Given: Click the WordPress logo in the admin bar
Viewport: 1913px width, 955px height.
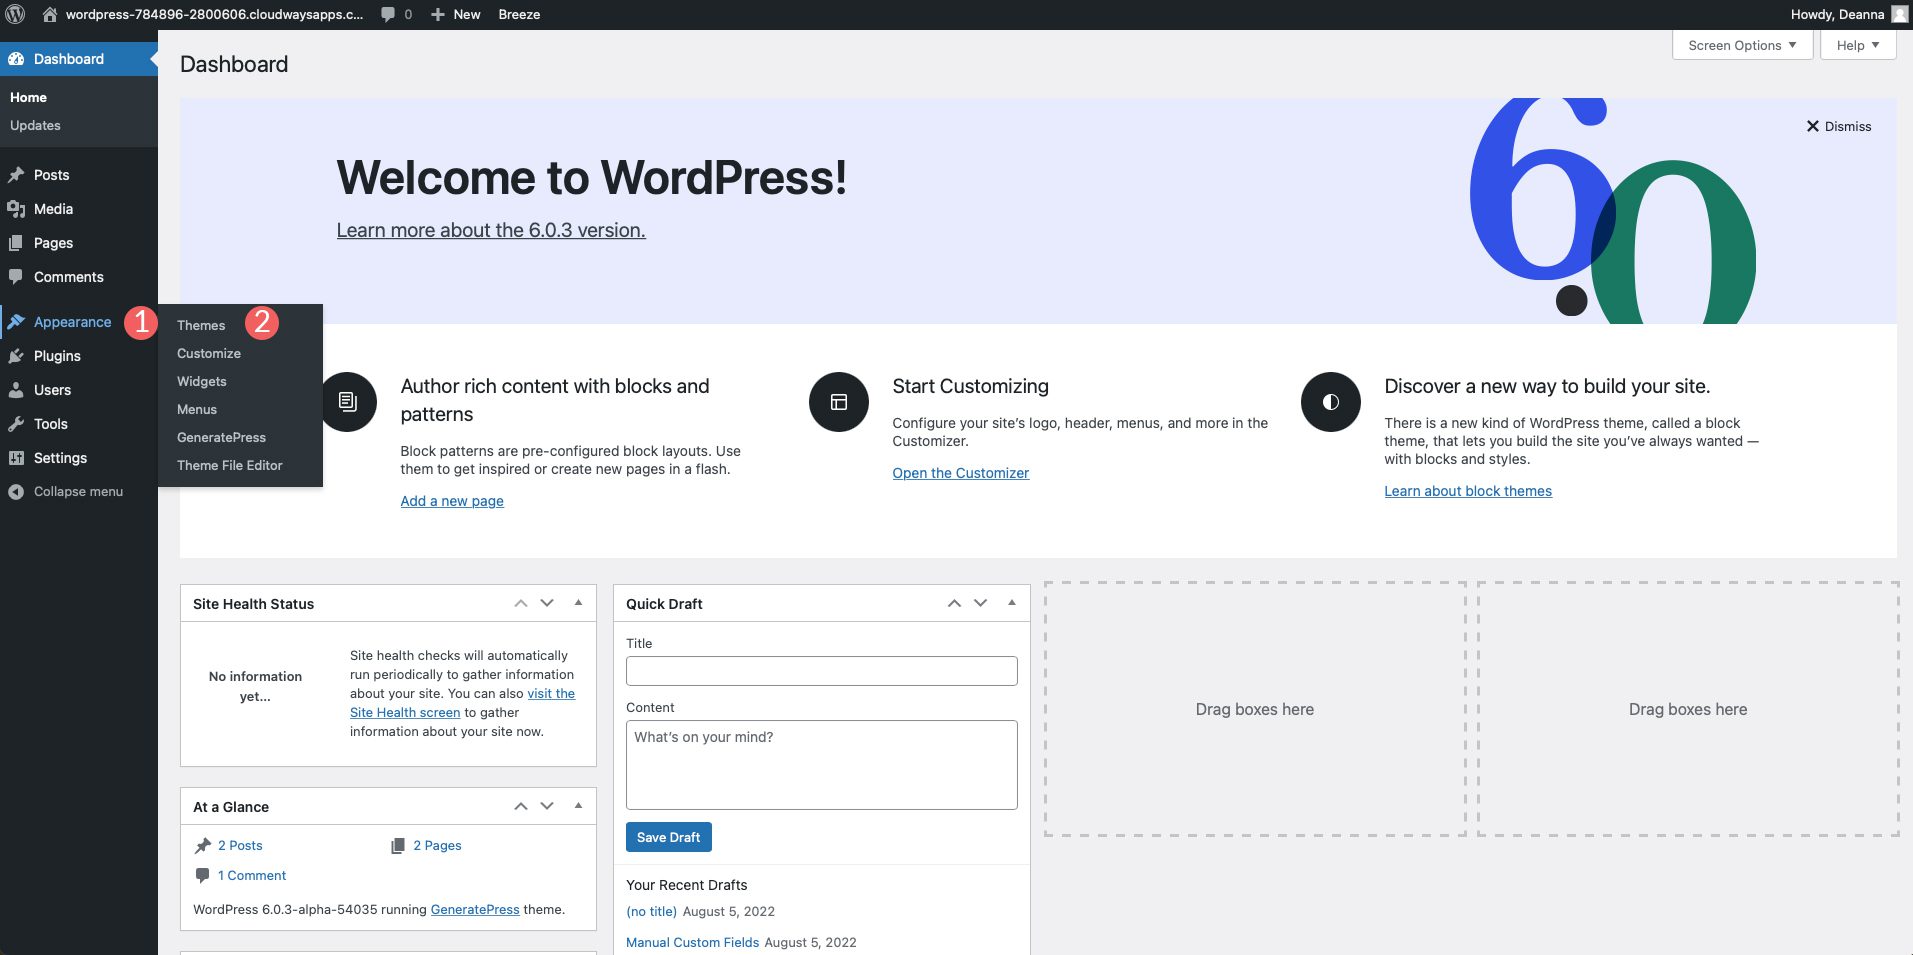Looking at the screenshot, I should coord(14,14).
